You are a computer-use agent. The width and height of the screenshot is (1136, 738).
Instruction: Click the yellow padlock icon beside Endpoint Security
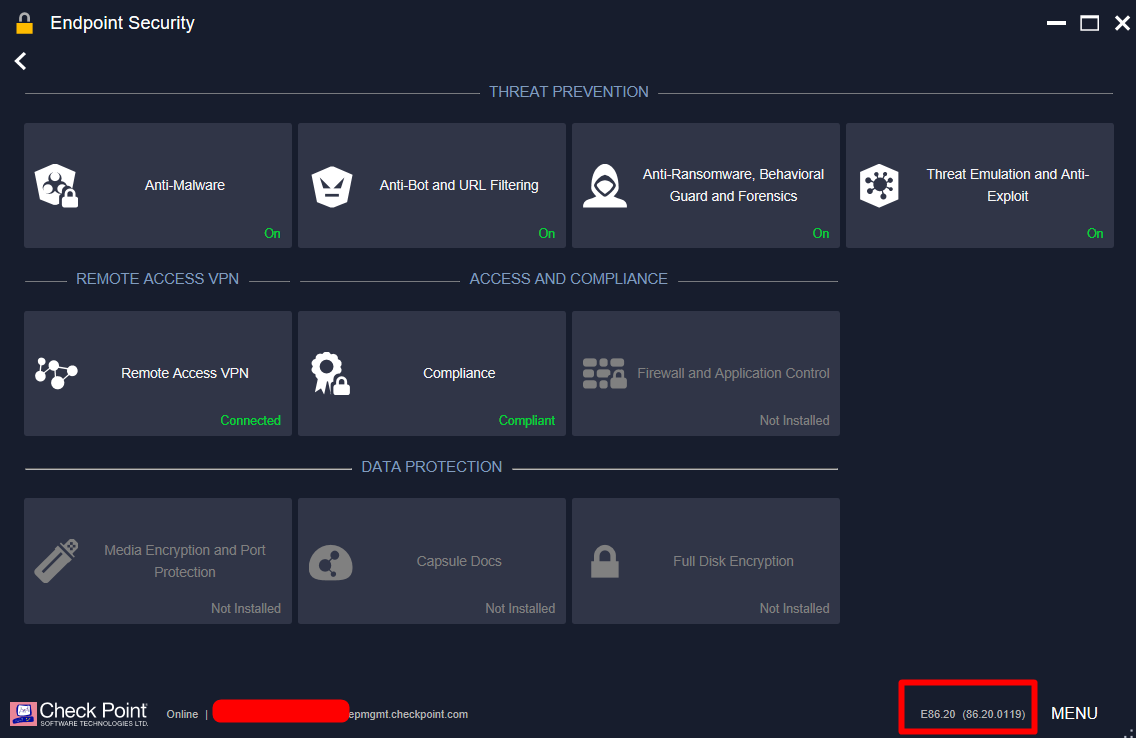tap(25, 23)
